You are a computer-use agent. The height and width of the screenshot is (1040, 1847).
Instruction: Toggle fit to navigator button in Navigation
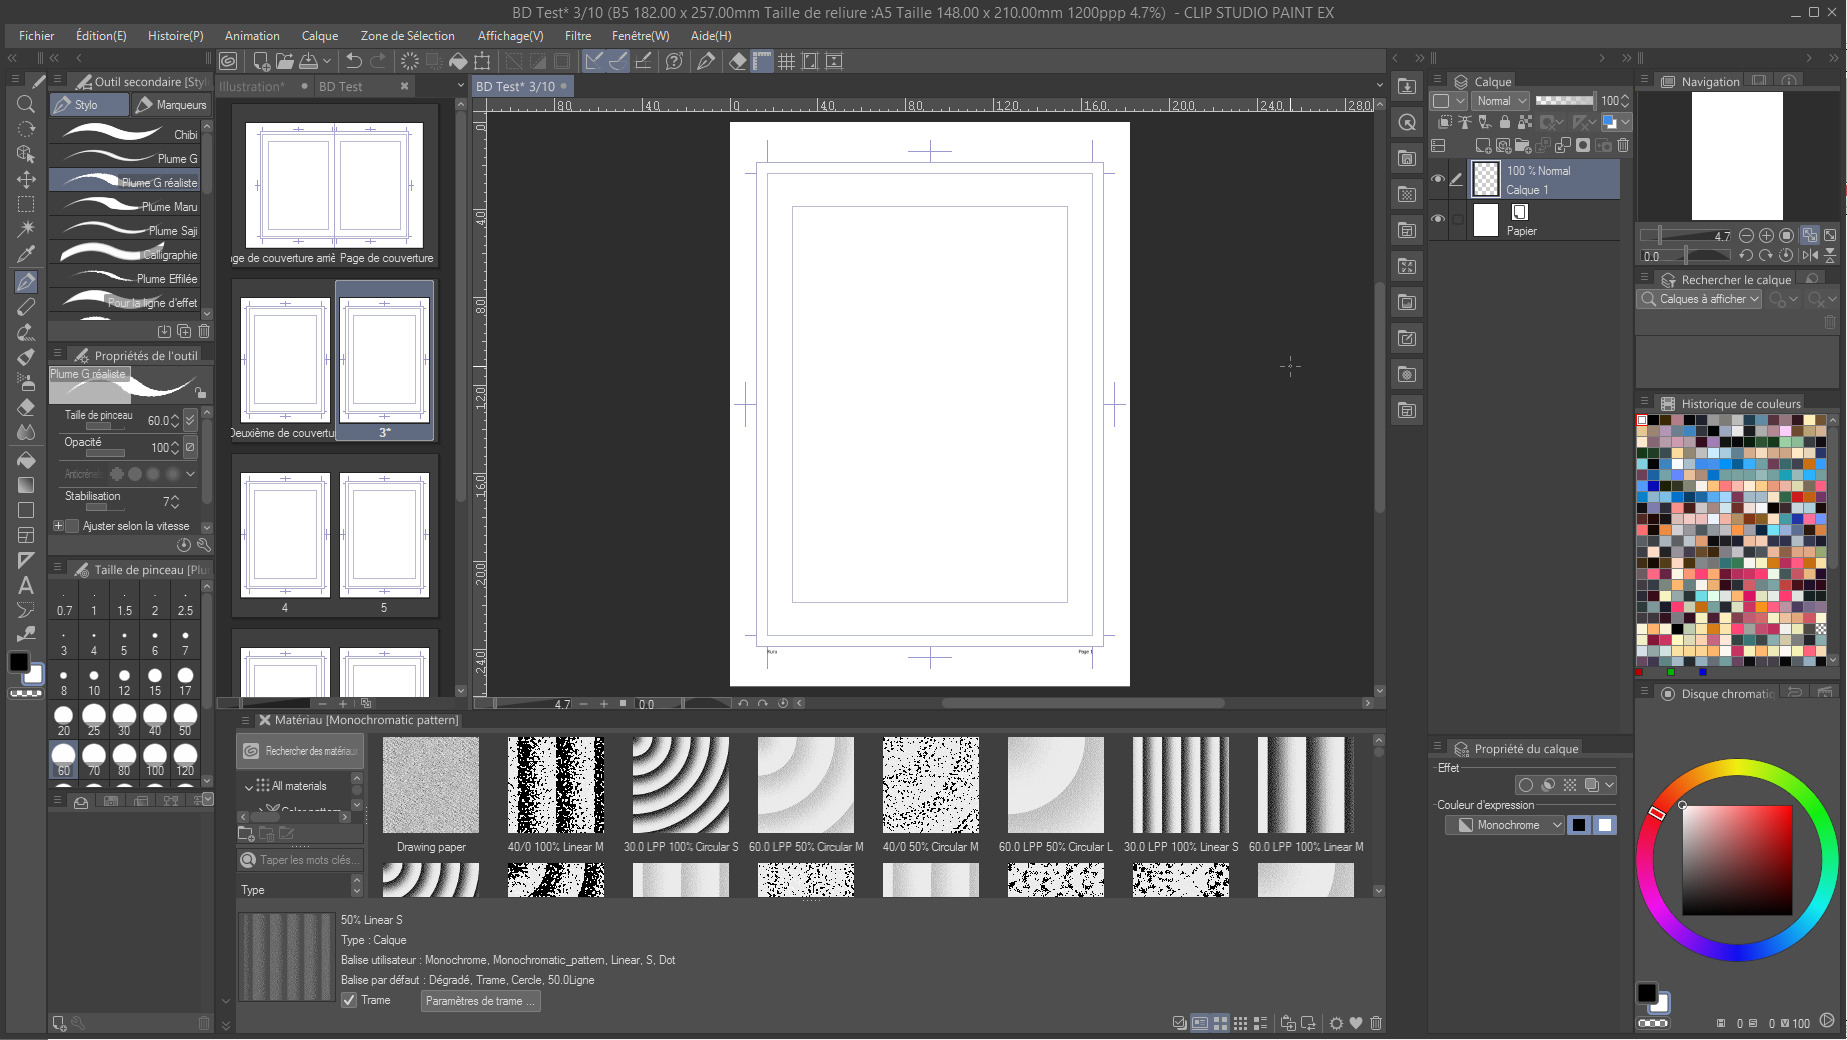pos(1810,236)
